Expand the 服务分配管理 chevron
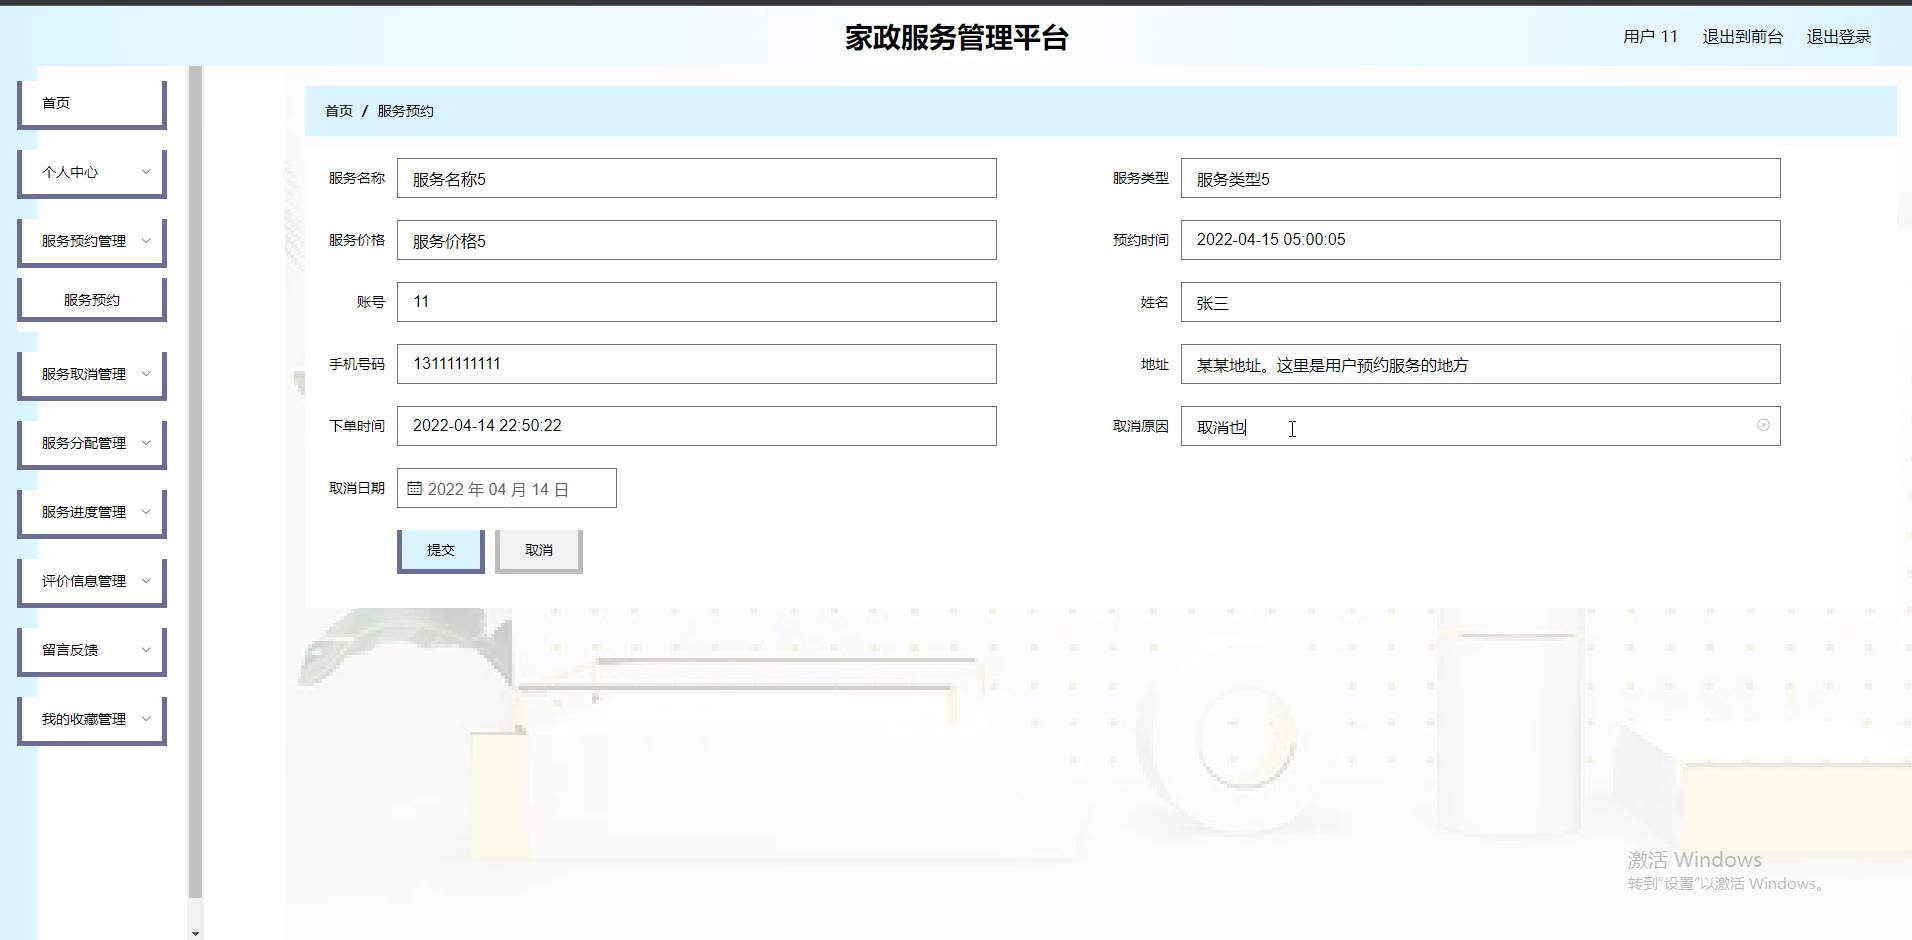The image size is (1912, 940). [146, 443]
